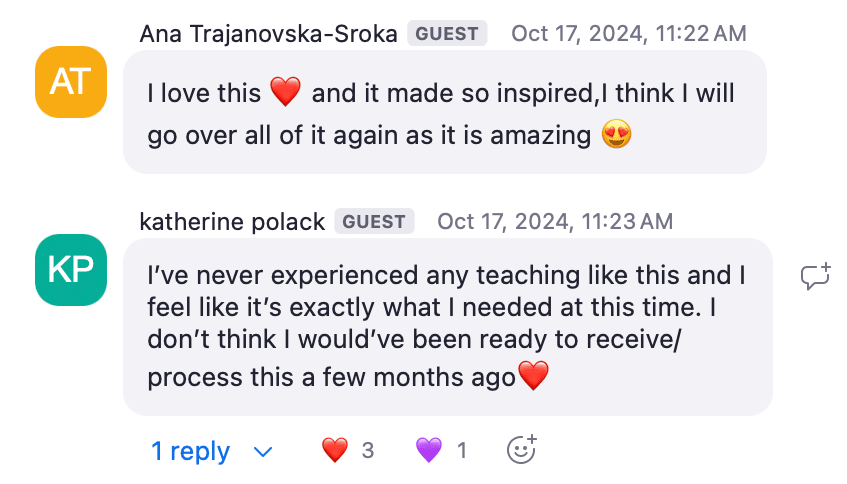The image size is (847, 484).
Task: Click the red heart emoji in Ana's message
Action: [285, 94]
